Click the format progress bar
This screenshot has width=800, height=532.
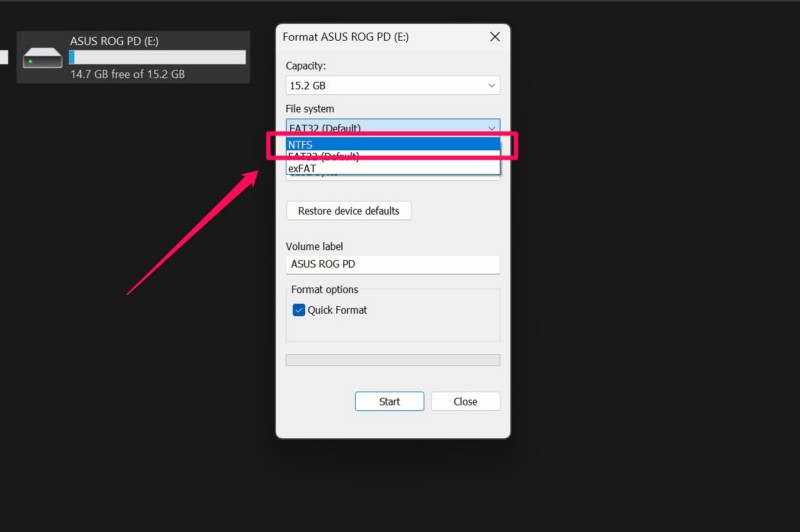pyautogui.click(x=392, y=360)
